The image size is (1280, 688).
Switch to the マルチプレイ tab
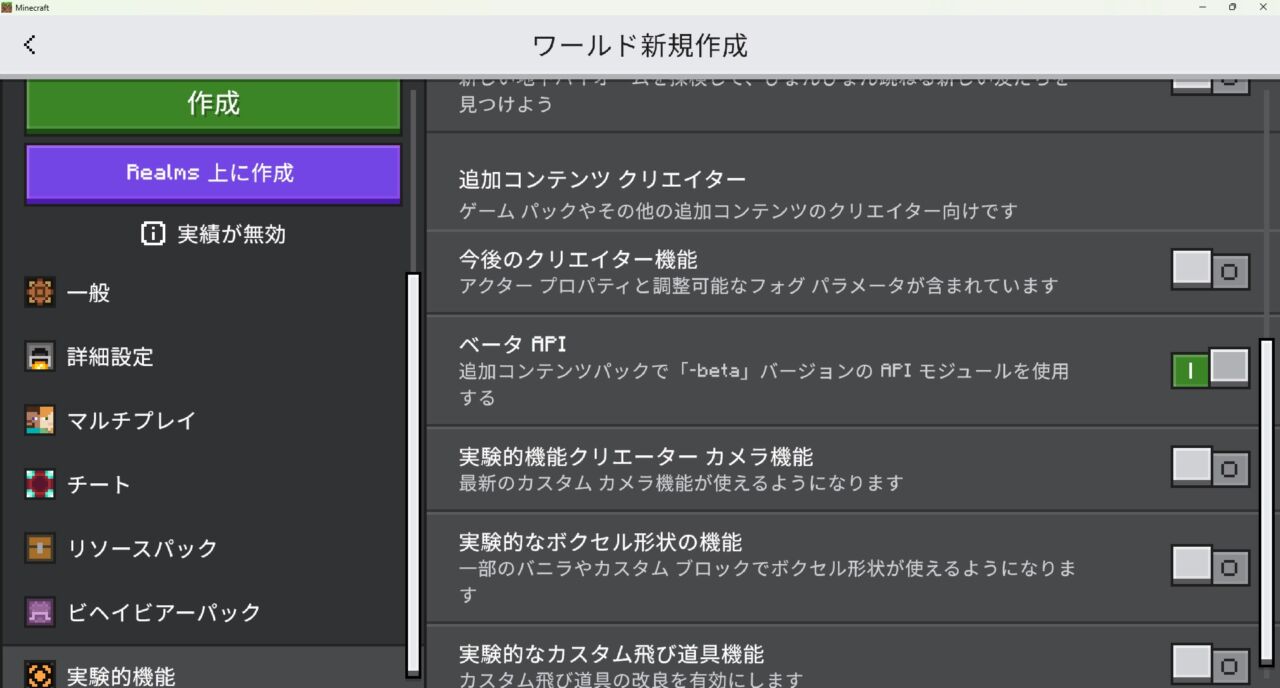[204, 421]
